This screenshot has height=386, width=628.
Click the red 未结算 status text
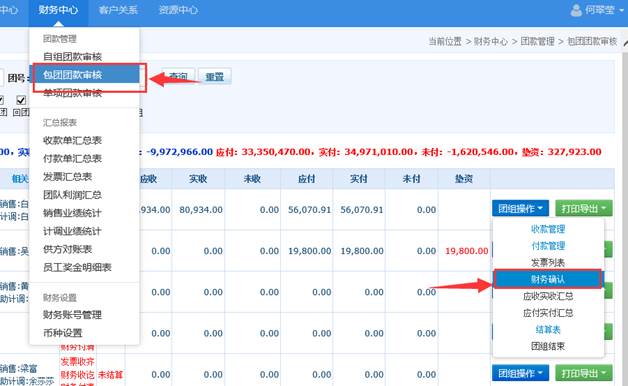point(111,375)
